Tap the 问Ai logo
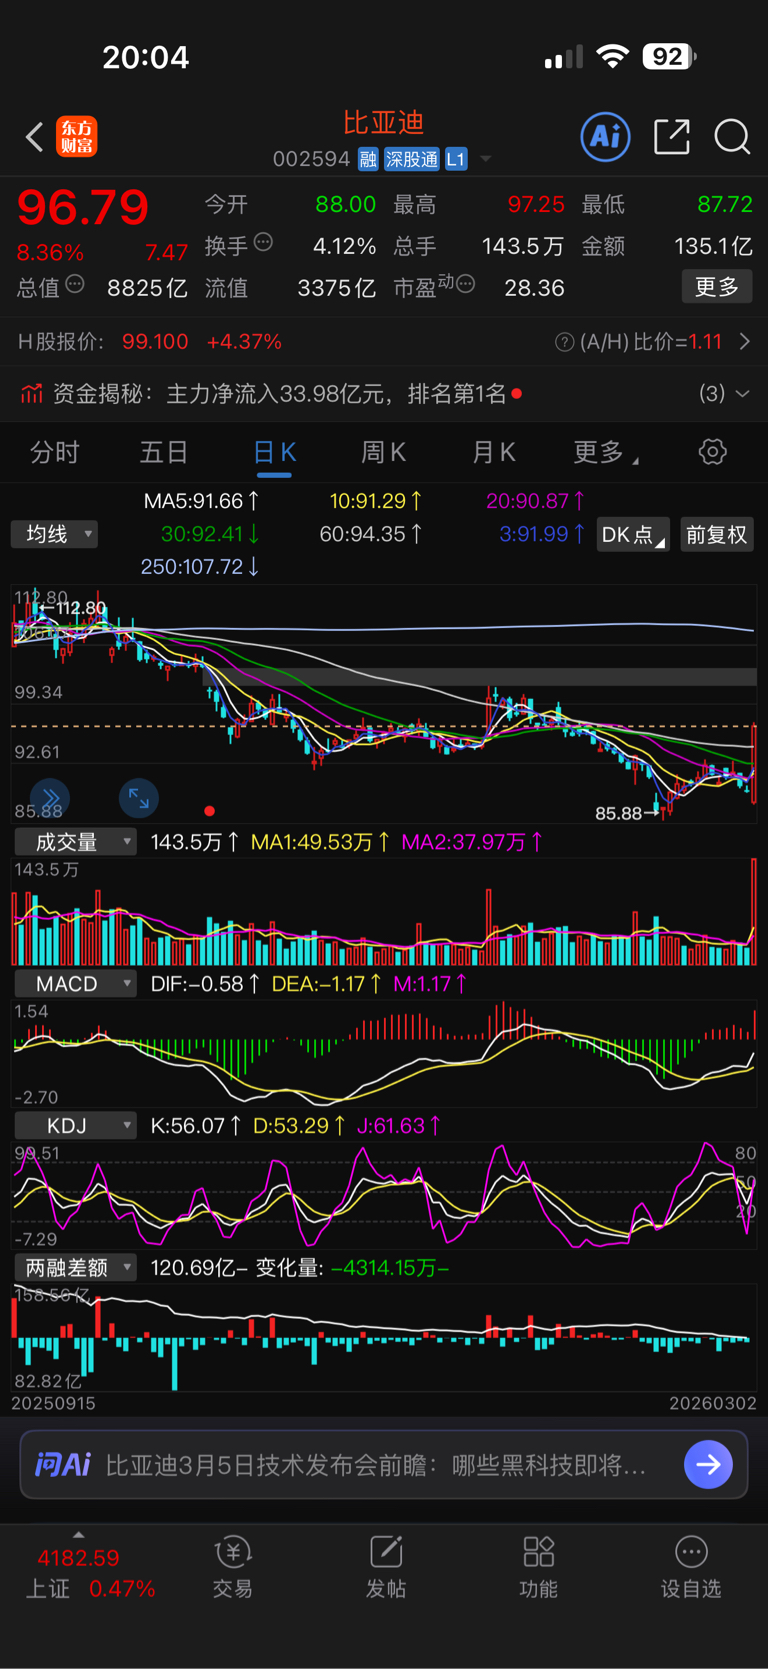768x1669 pixels. click(63, 1465)
